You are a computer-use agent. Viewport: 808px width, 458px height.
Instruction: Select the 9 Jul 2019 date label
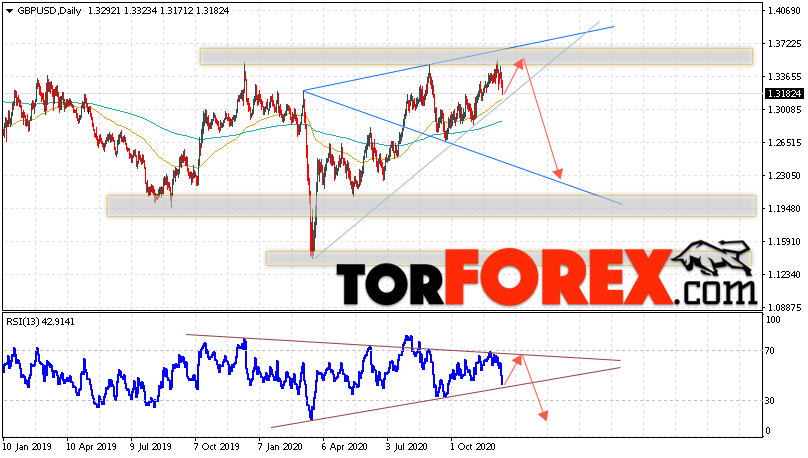[151, 447]
